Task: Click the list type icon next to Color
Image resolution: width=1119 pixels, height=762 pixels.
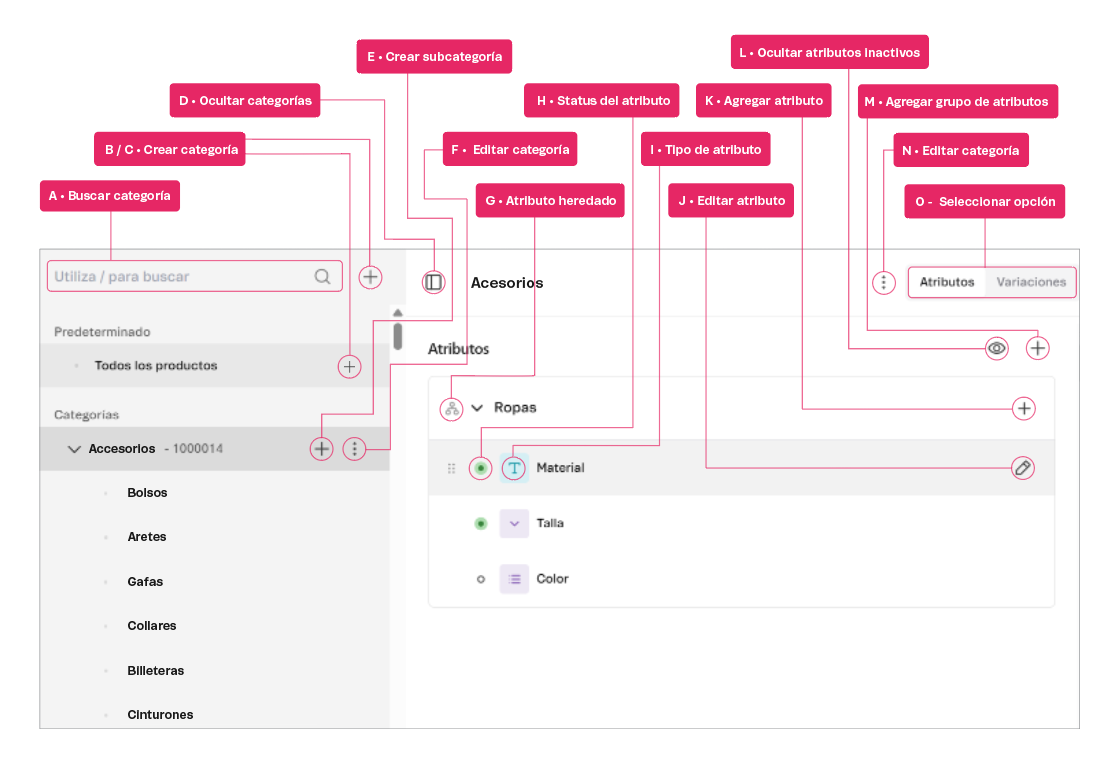Action: pos(513,579)
